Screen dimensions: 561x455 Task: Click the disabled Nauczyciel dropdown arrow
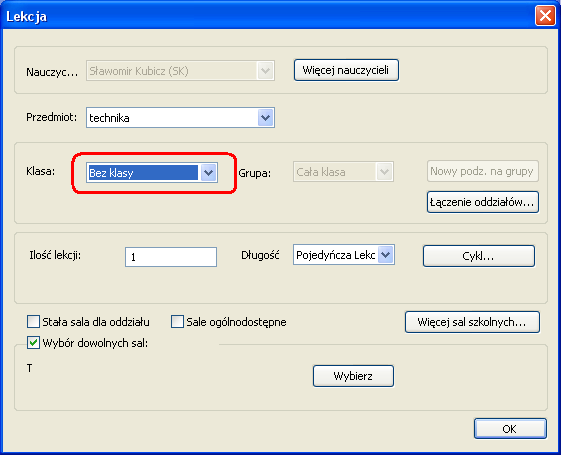point(265,70)
